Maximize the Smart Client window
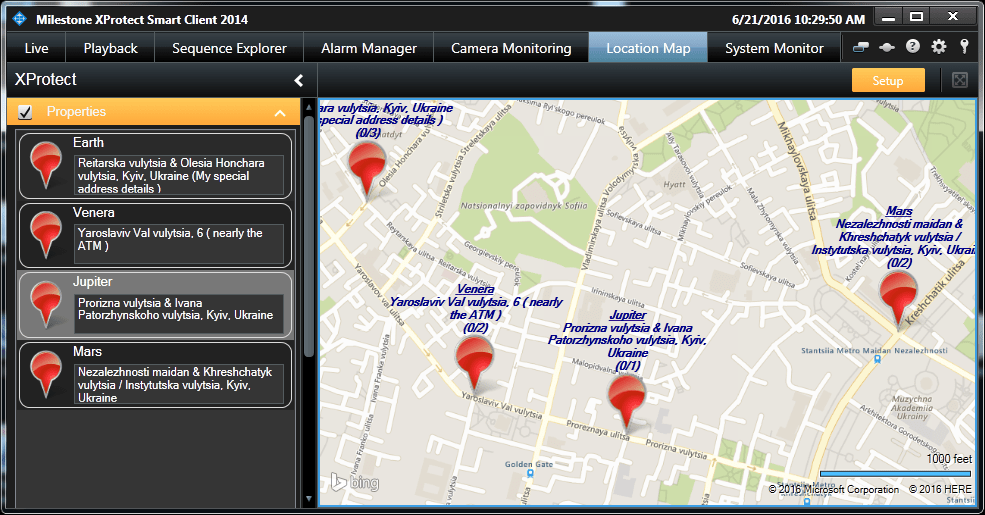985x515 pixels. point(917,16)
